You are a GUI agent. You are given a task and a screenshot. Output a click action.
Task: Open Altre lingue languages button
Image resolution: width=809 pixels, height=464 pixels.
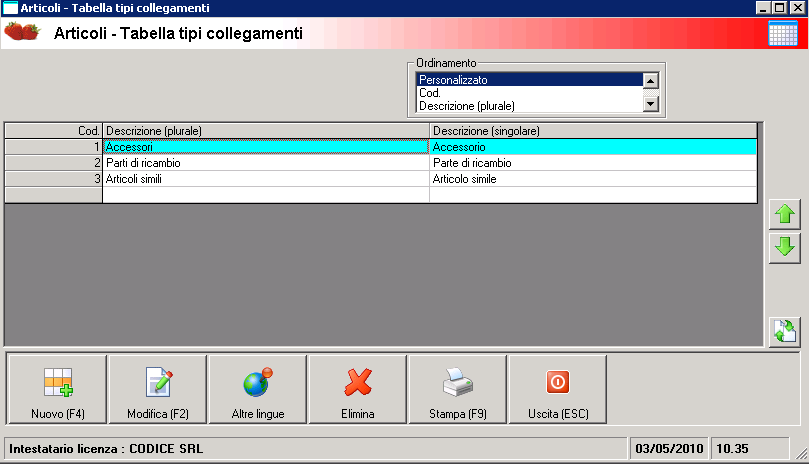(257, 390)
